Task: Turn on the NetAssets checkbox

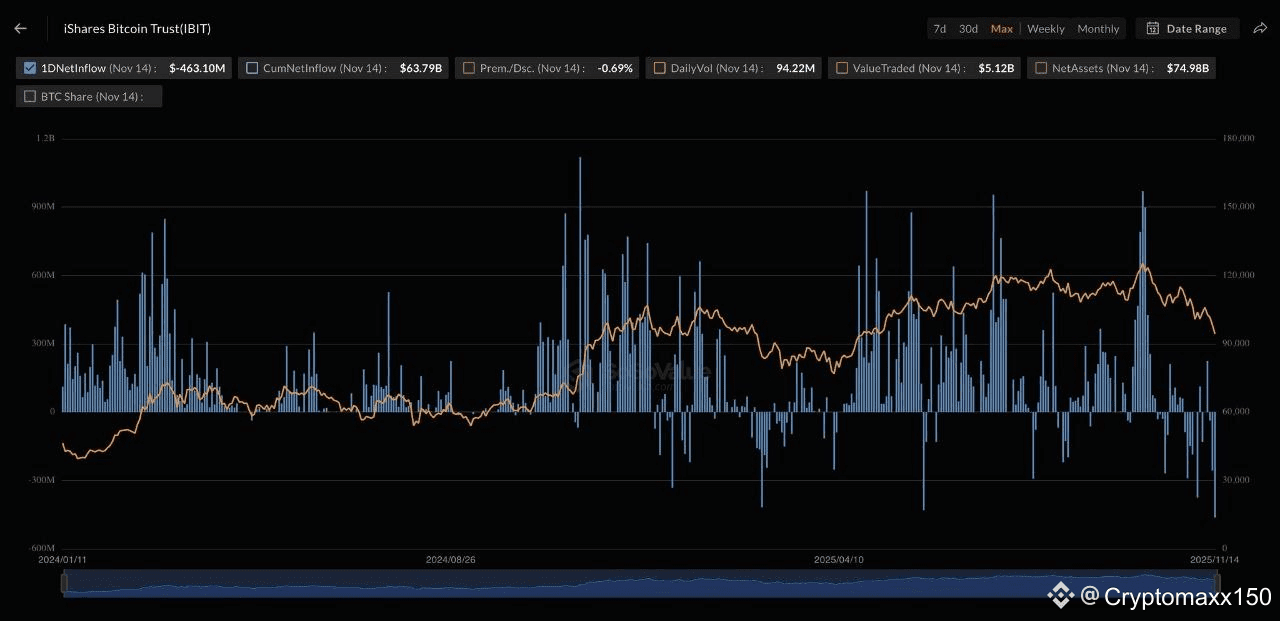Action: click(x=1041, y=69)
